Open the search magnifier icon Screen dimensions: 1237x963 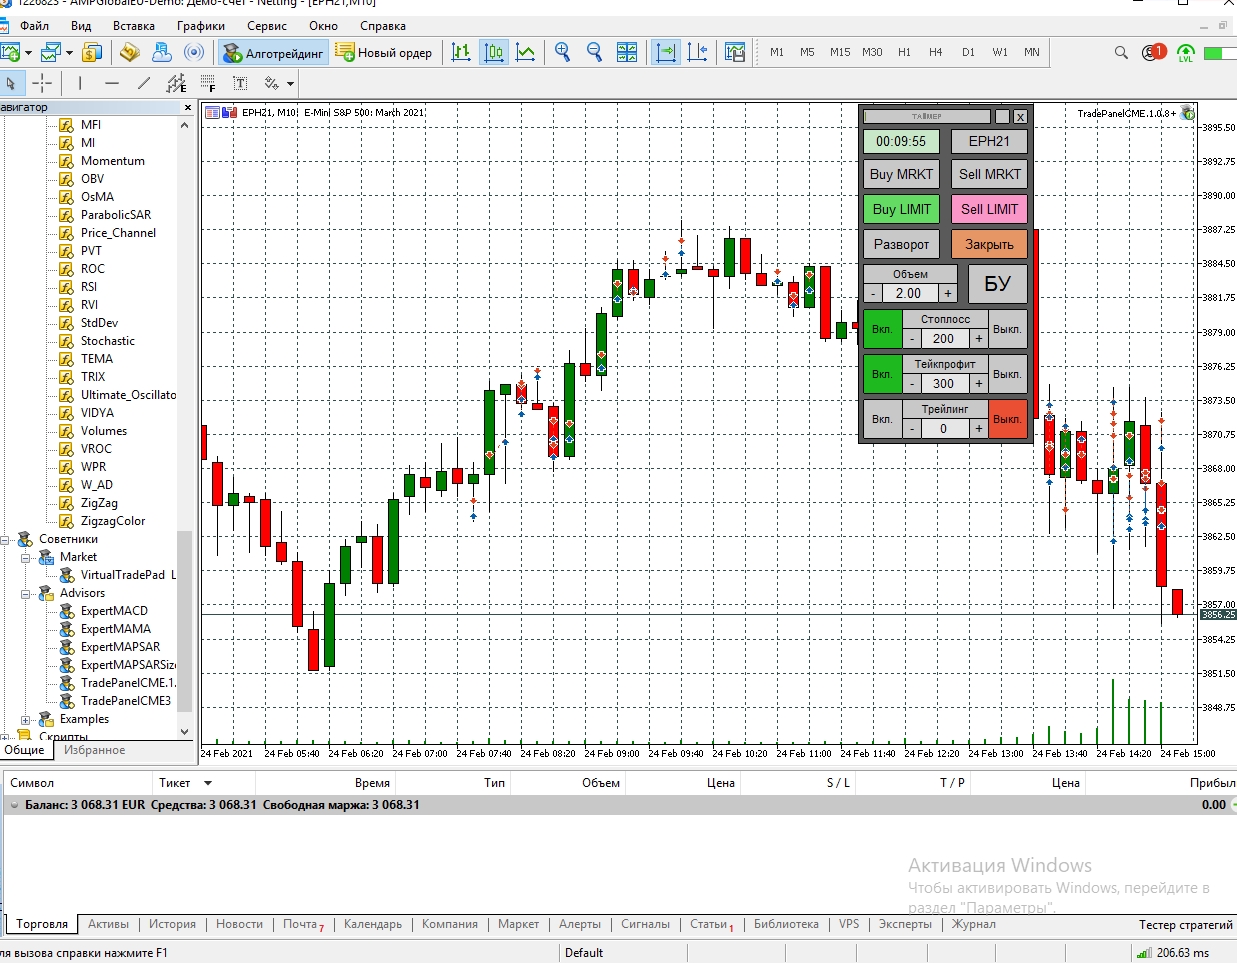click(x=1121, y=52)
